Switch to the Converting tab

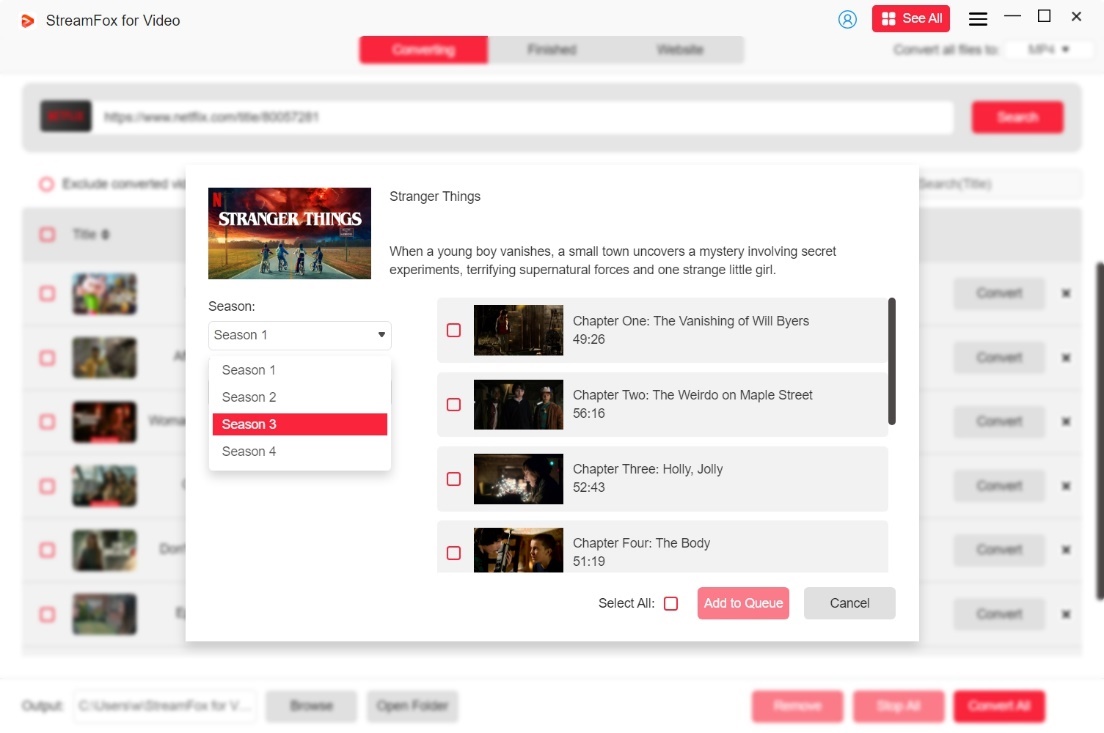click(423, 50)
